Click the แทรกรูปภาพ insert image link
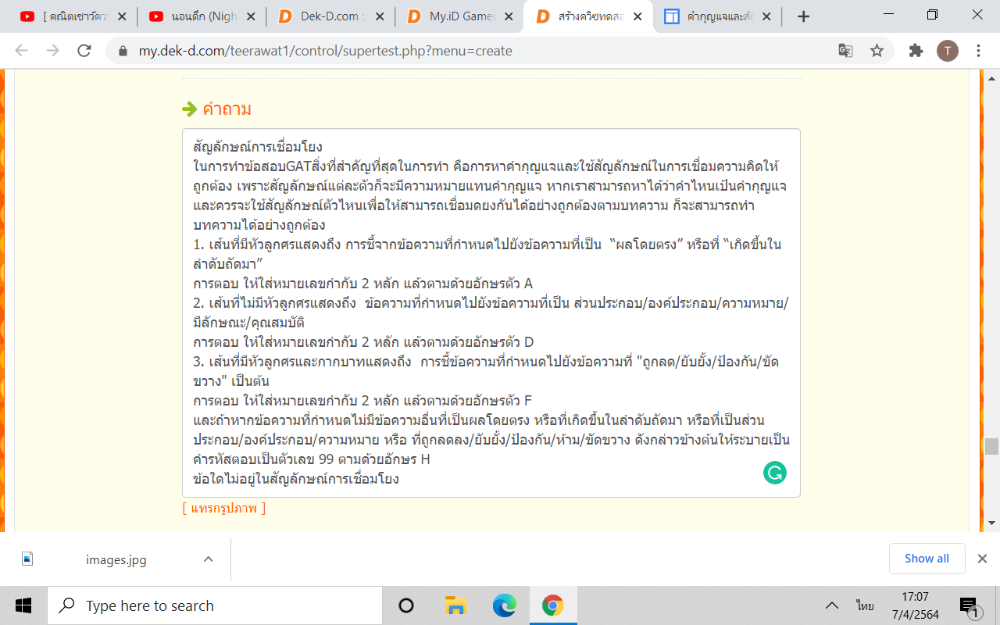The height and width of the screenshot is (625, 1000). 224,508
